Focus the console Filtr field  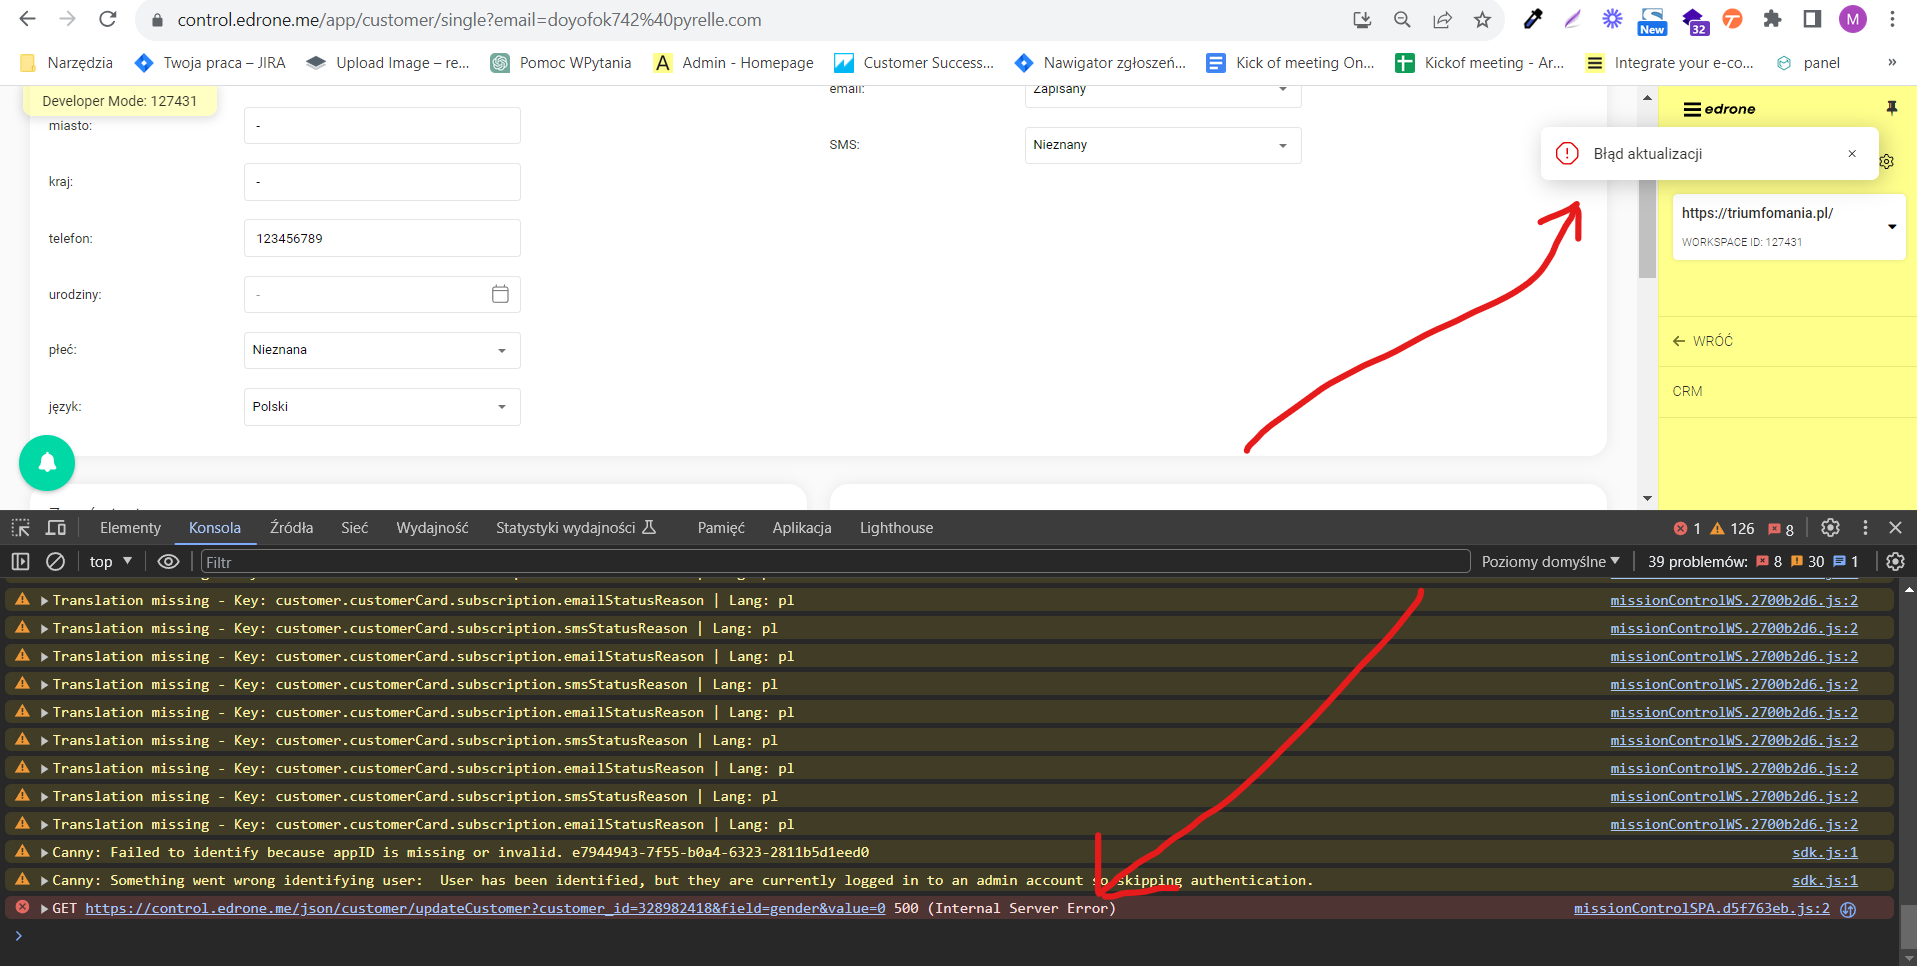[x=835, y=562]
